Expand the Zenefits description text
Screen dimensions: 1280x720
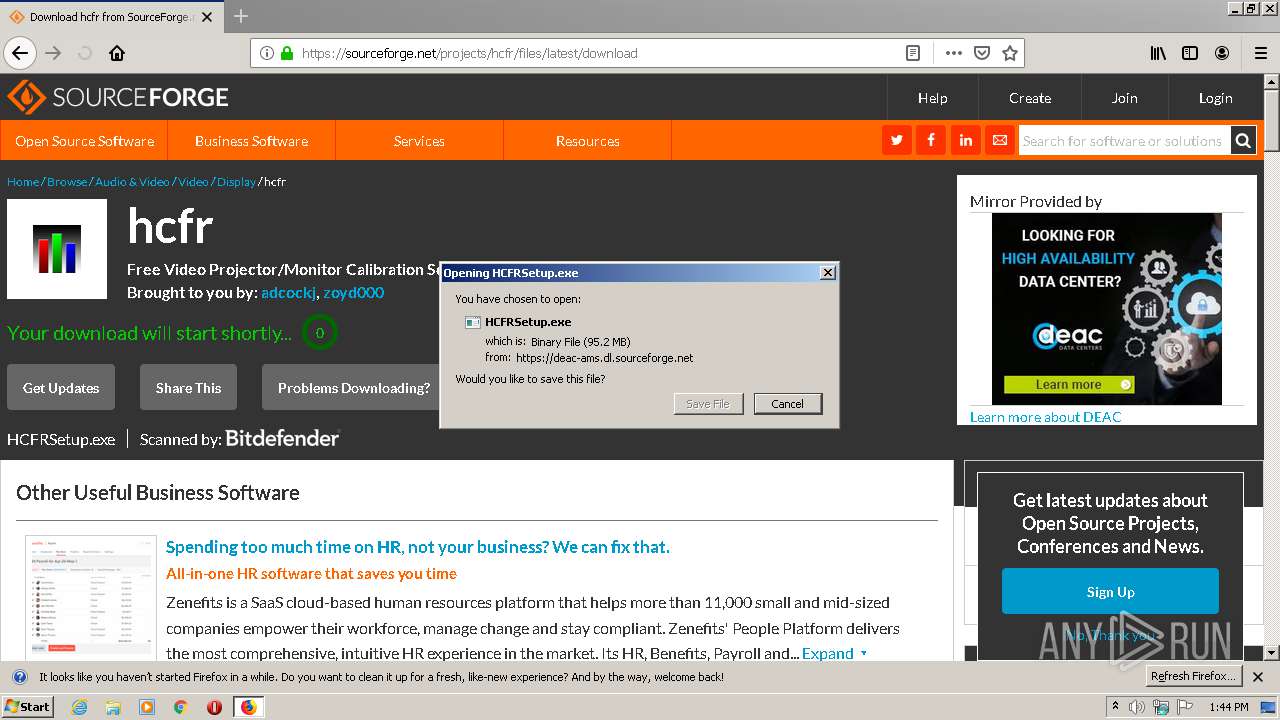coord(835,653)
